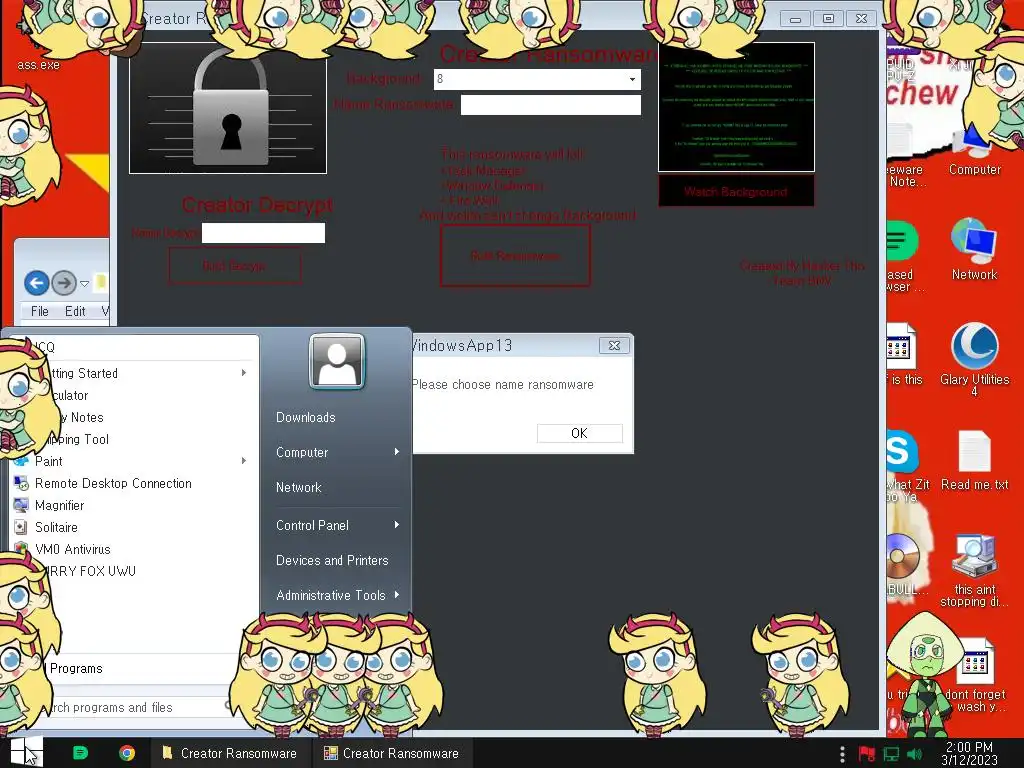Open Devices and Printers in Start menu
Image resolution: width=1024 pixels, height=768 pixels.
pyautogui.click(x=332, y=560)
